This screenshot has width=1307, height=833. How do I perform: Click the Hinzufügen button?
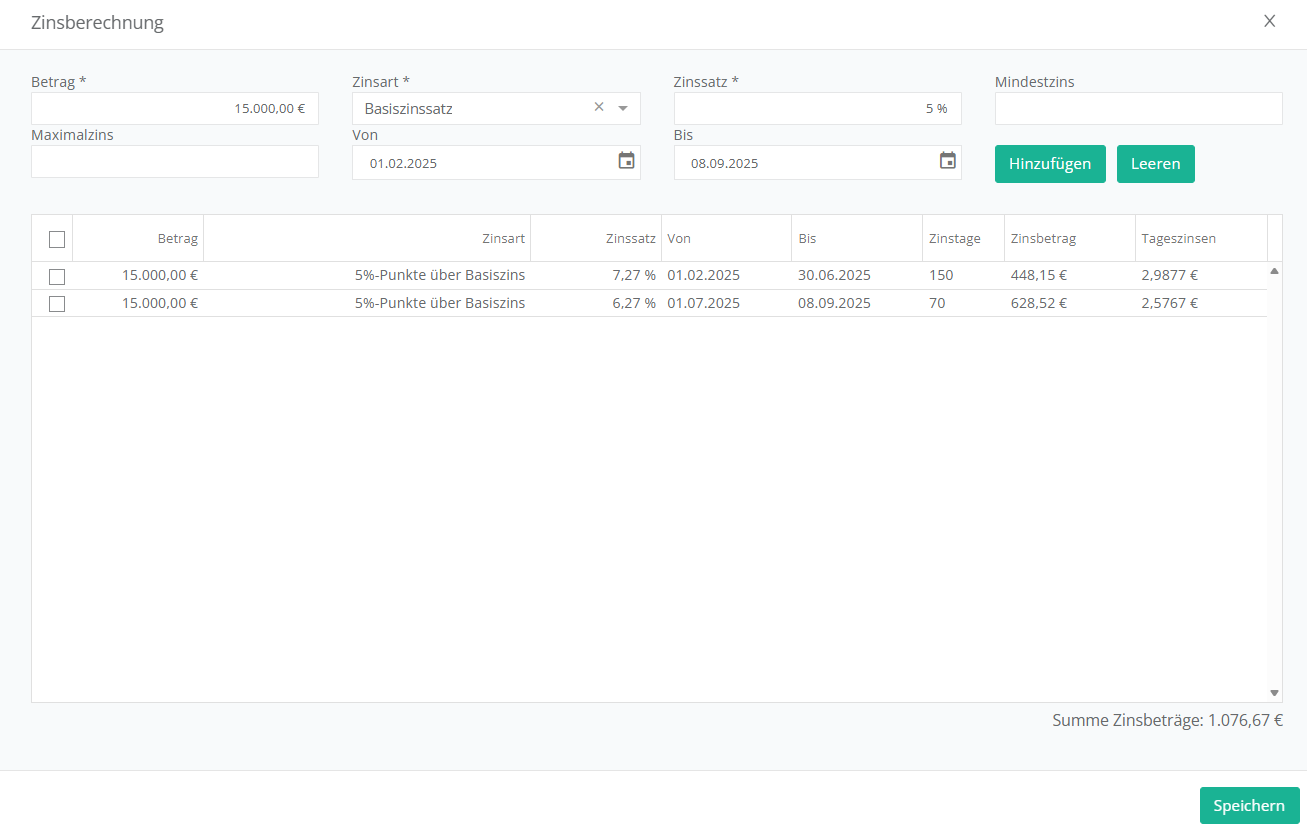pyautogui.click(x=1049, y=164)
